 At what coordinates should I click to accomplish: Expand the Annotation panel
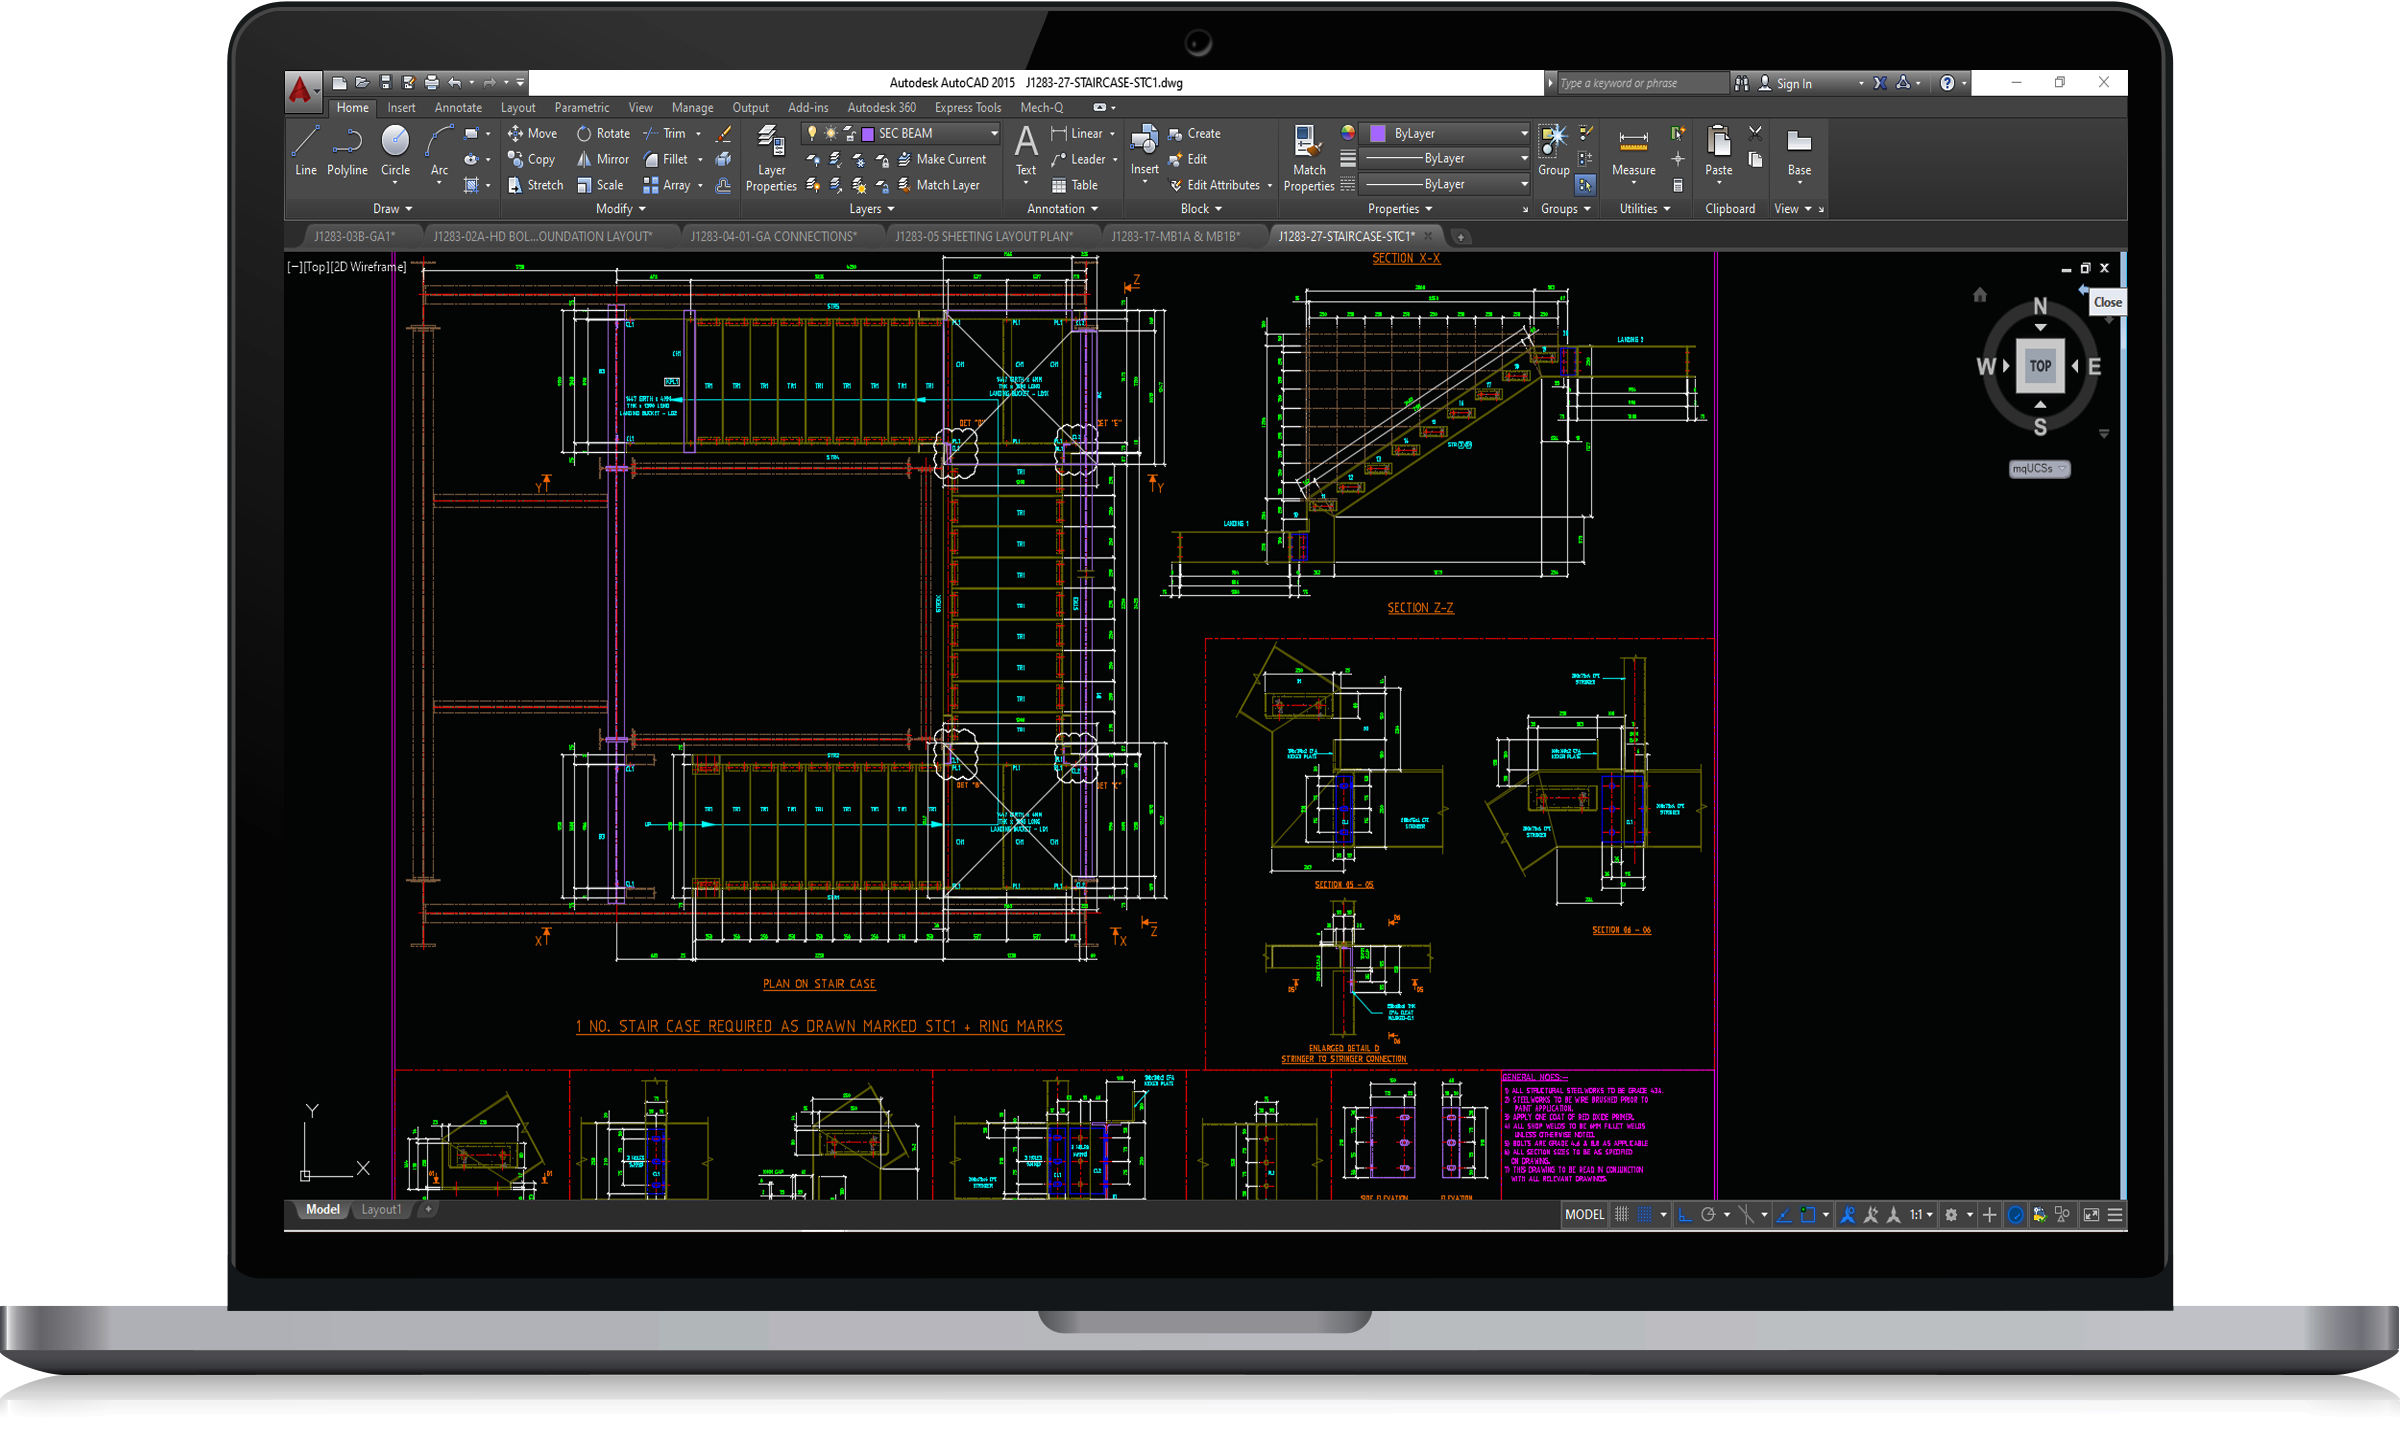click(x=1062, y=209)
